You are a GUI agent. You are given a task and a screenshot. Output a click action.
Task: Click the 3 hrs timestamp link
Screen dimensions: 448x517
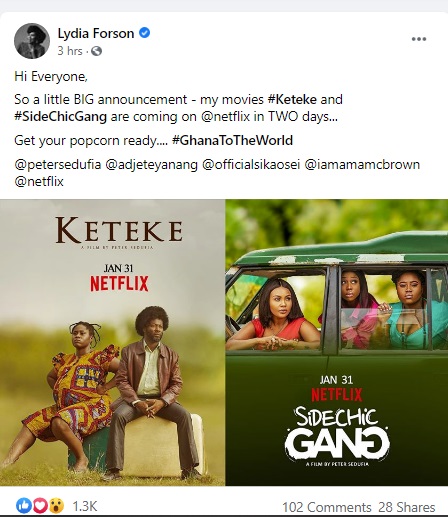[x=70, y=51]
